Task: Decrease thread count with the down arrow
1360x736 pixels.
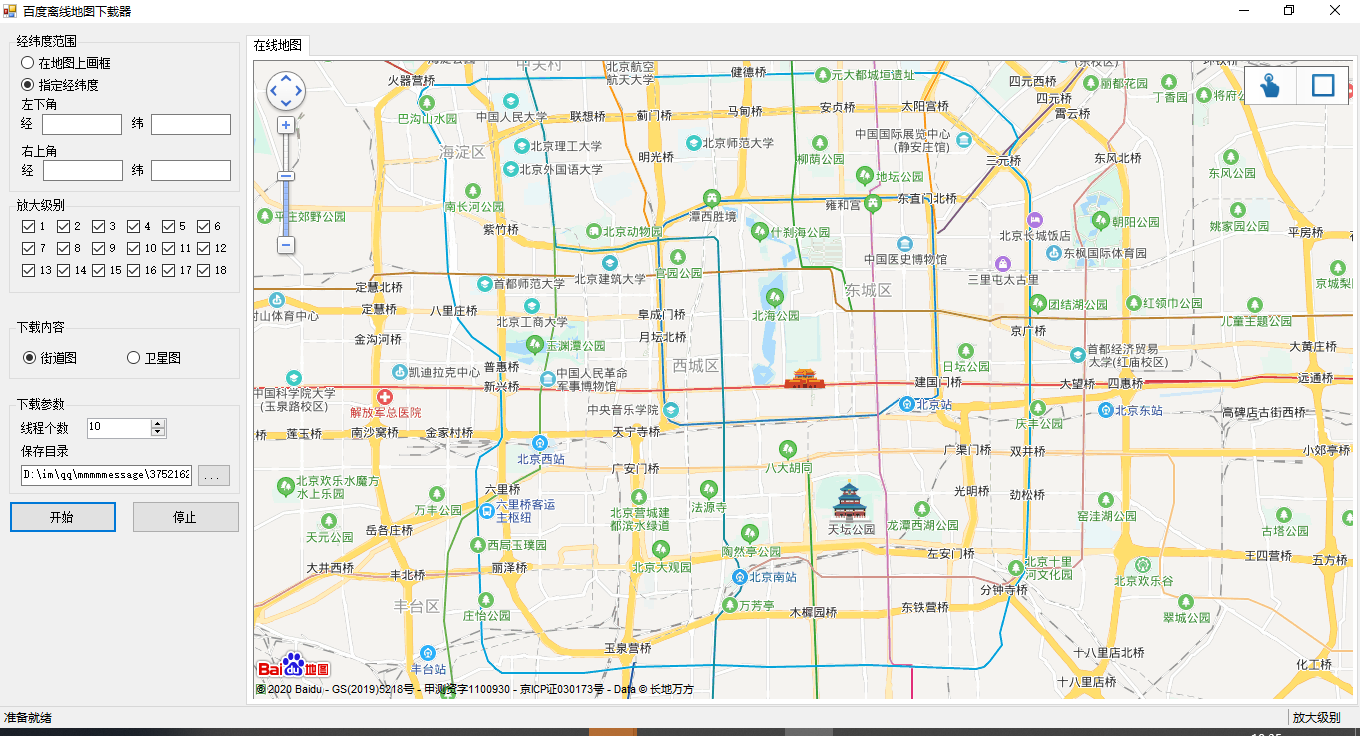Action: [158, 432]
